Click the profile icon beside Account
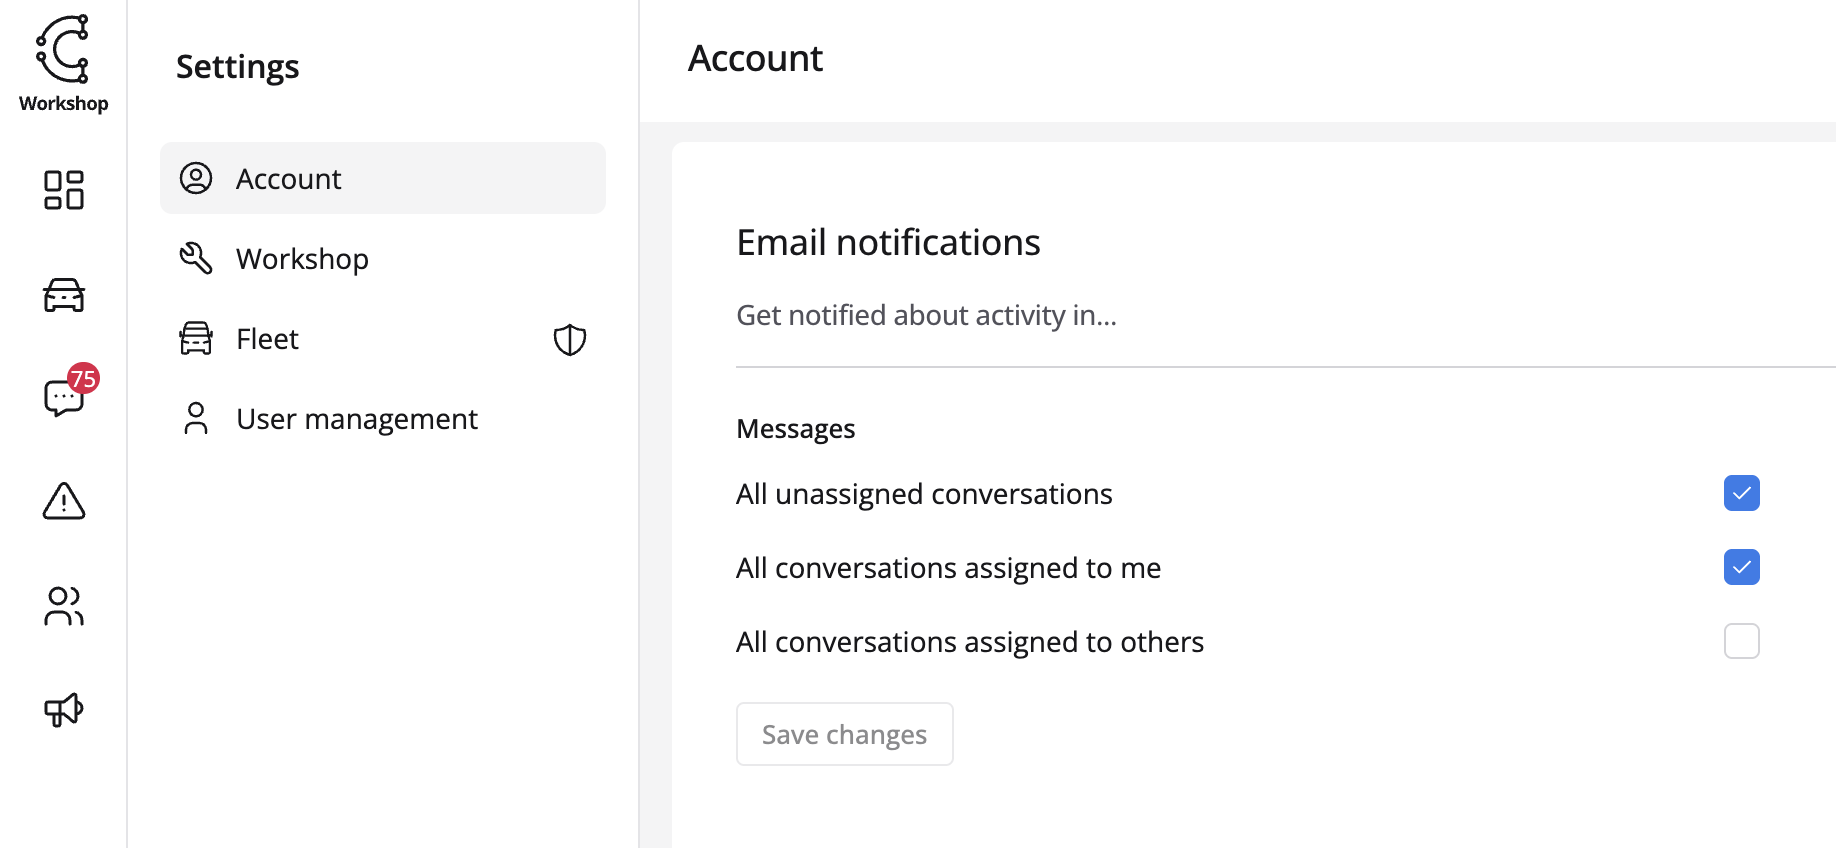The width and height of the screenshot is (1836, 848). point(196,178)
